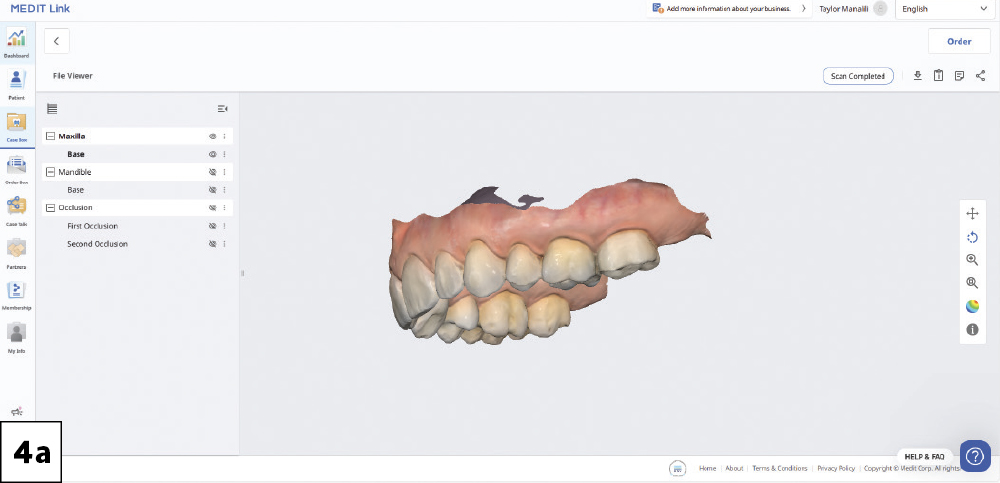This screenshot has height=483, width=1000.
Task: Show the First Occlusion scan
Action: pos(212,226)
